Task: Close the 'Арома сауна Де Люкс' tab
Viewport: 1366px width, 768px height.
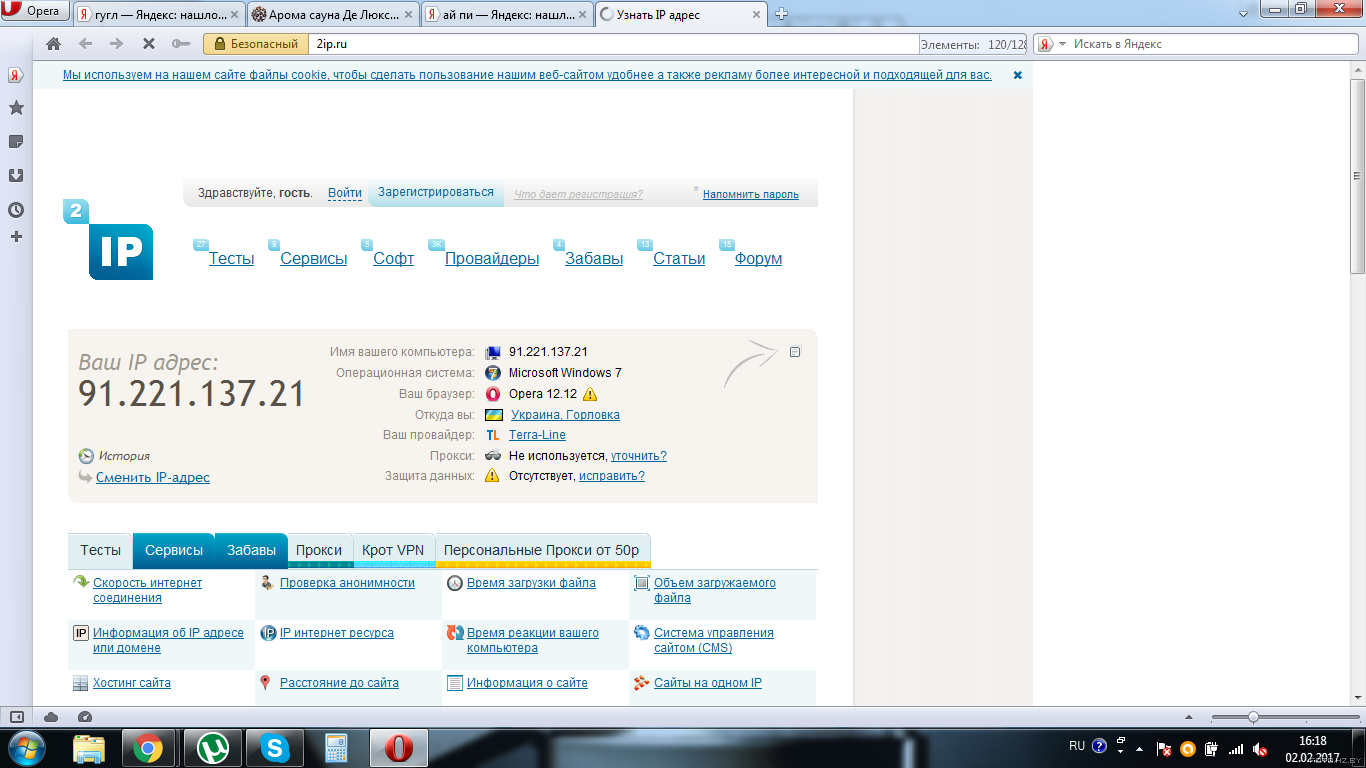Action: (409, 14)
